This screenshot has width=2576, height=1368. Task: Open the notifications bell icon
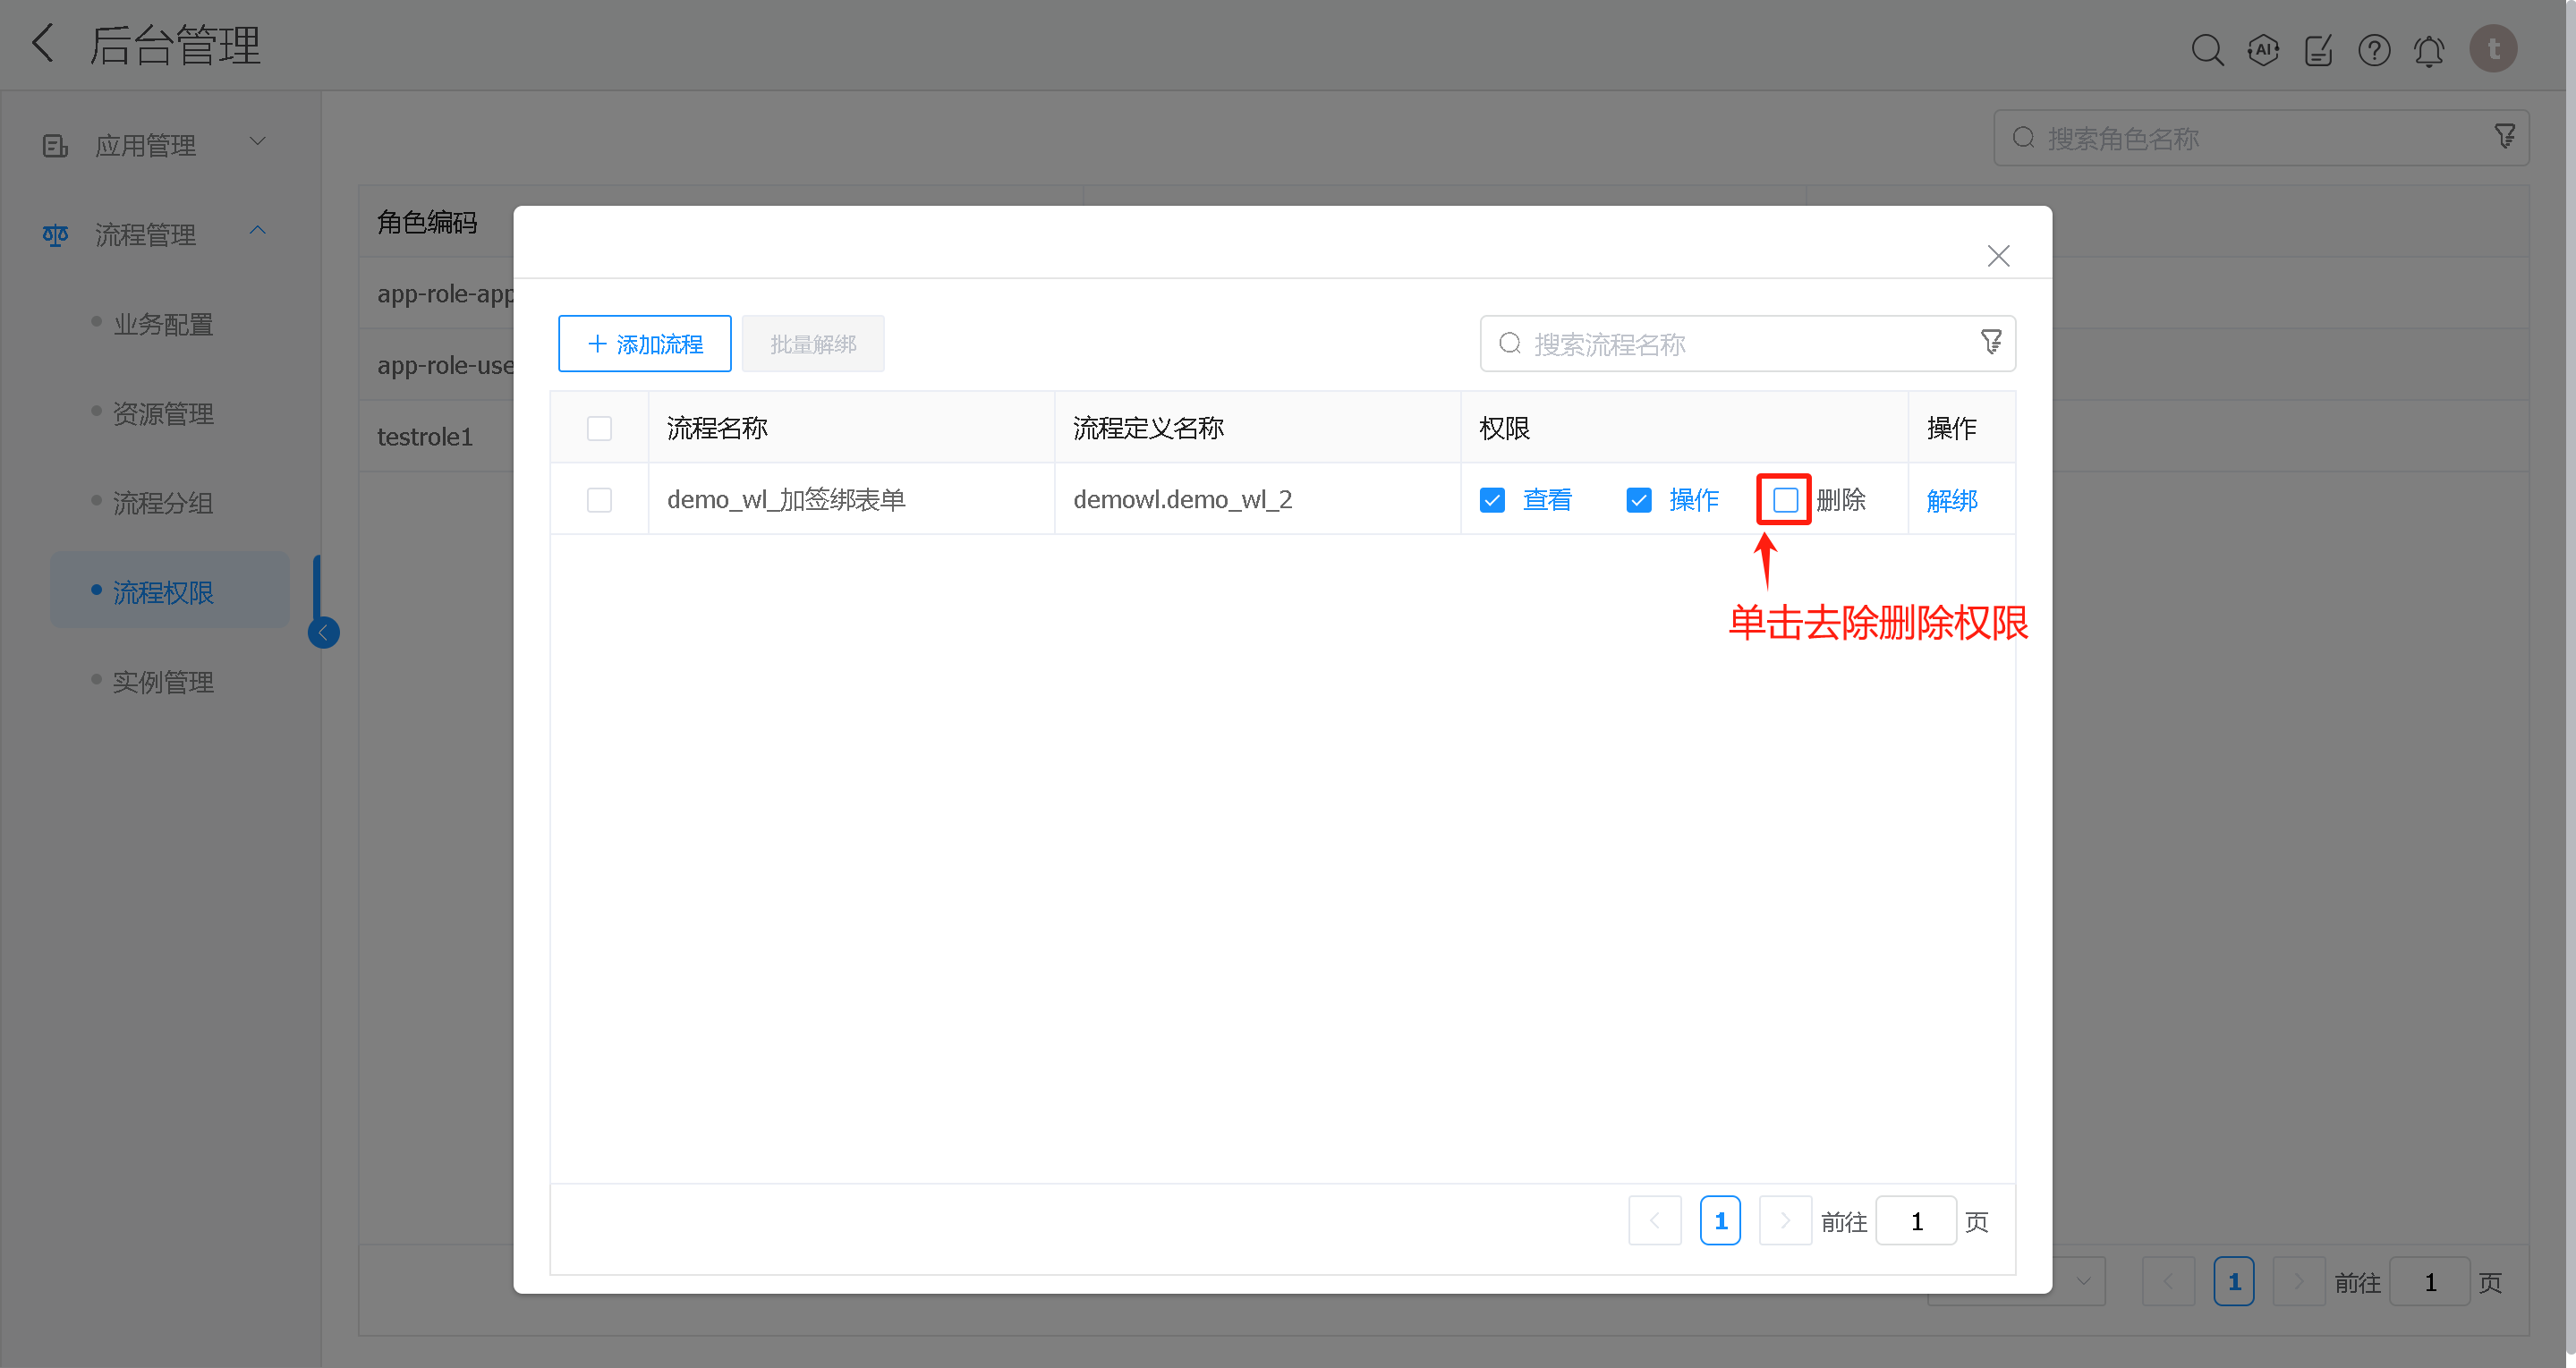coord(2429,49)
